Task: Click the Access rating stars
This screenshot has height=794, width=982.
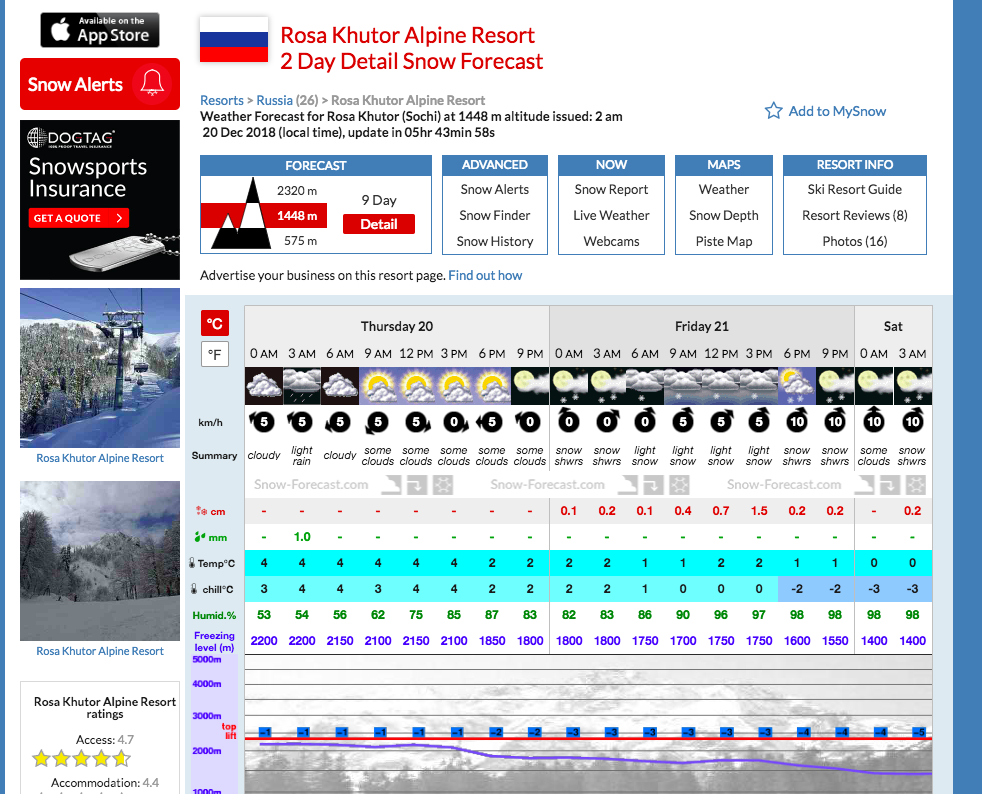Action: click(81, 759)
